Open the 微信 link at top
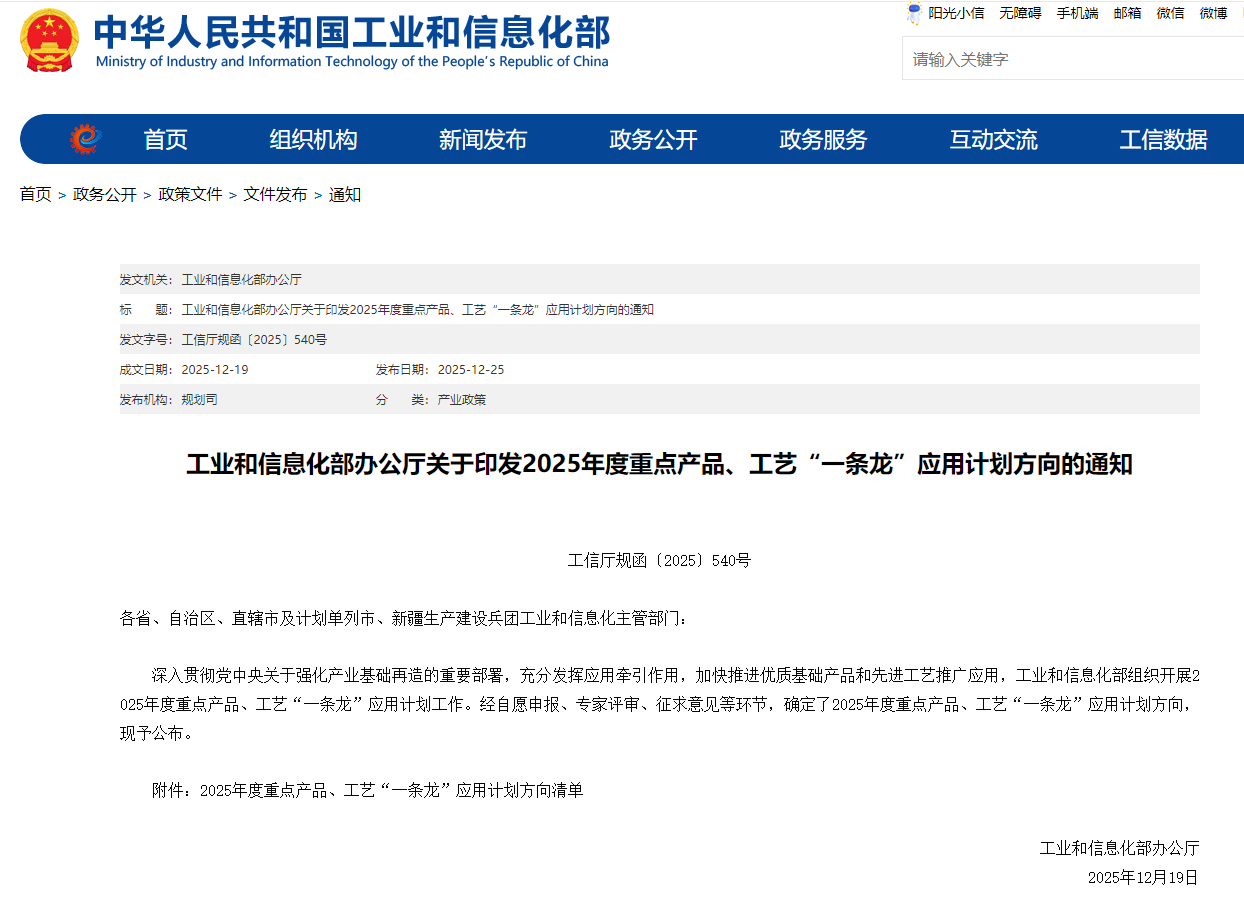The image size is (1244, 904). coord(1170,13)
